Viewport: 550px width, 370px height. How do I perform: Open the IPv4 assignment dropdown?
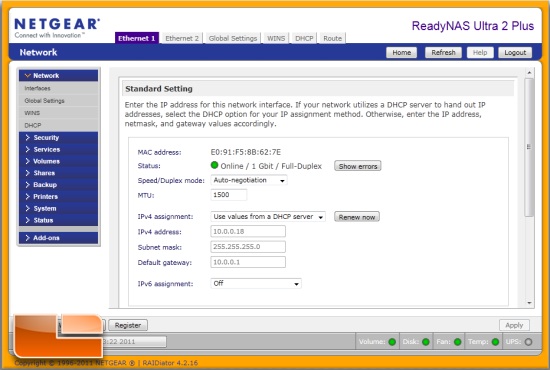(x=268, y=217)
